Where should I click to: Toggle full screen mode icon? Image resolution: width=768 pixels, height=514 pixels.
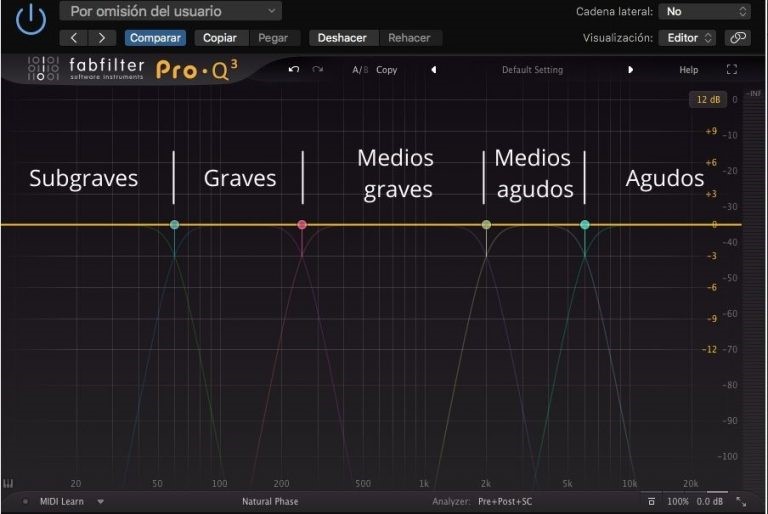732,70
